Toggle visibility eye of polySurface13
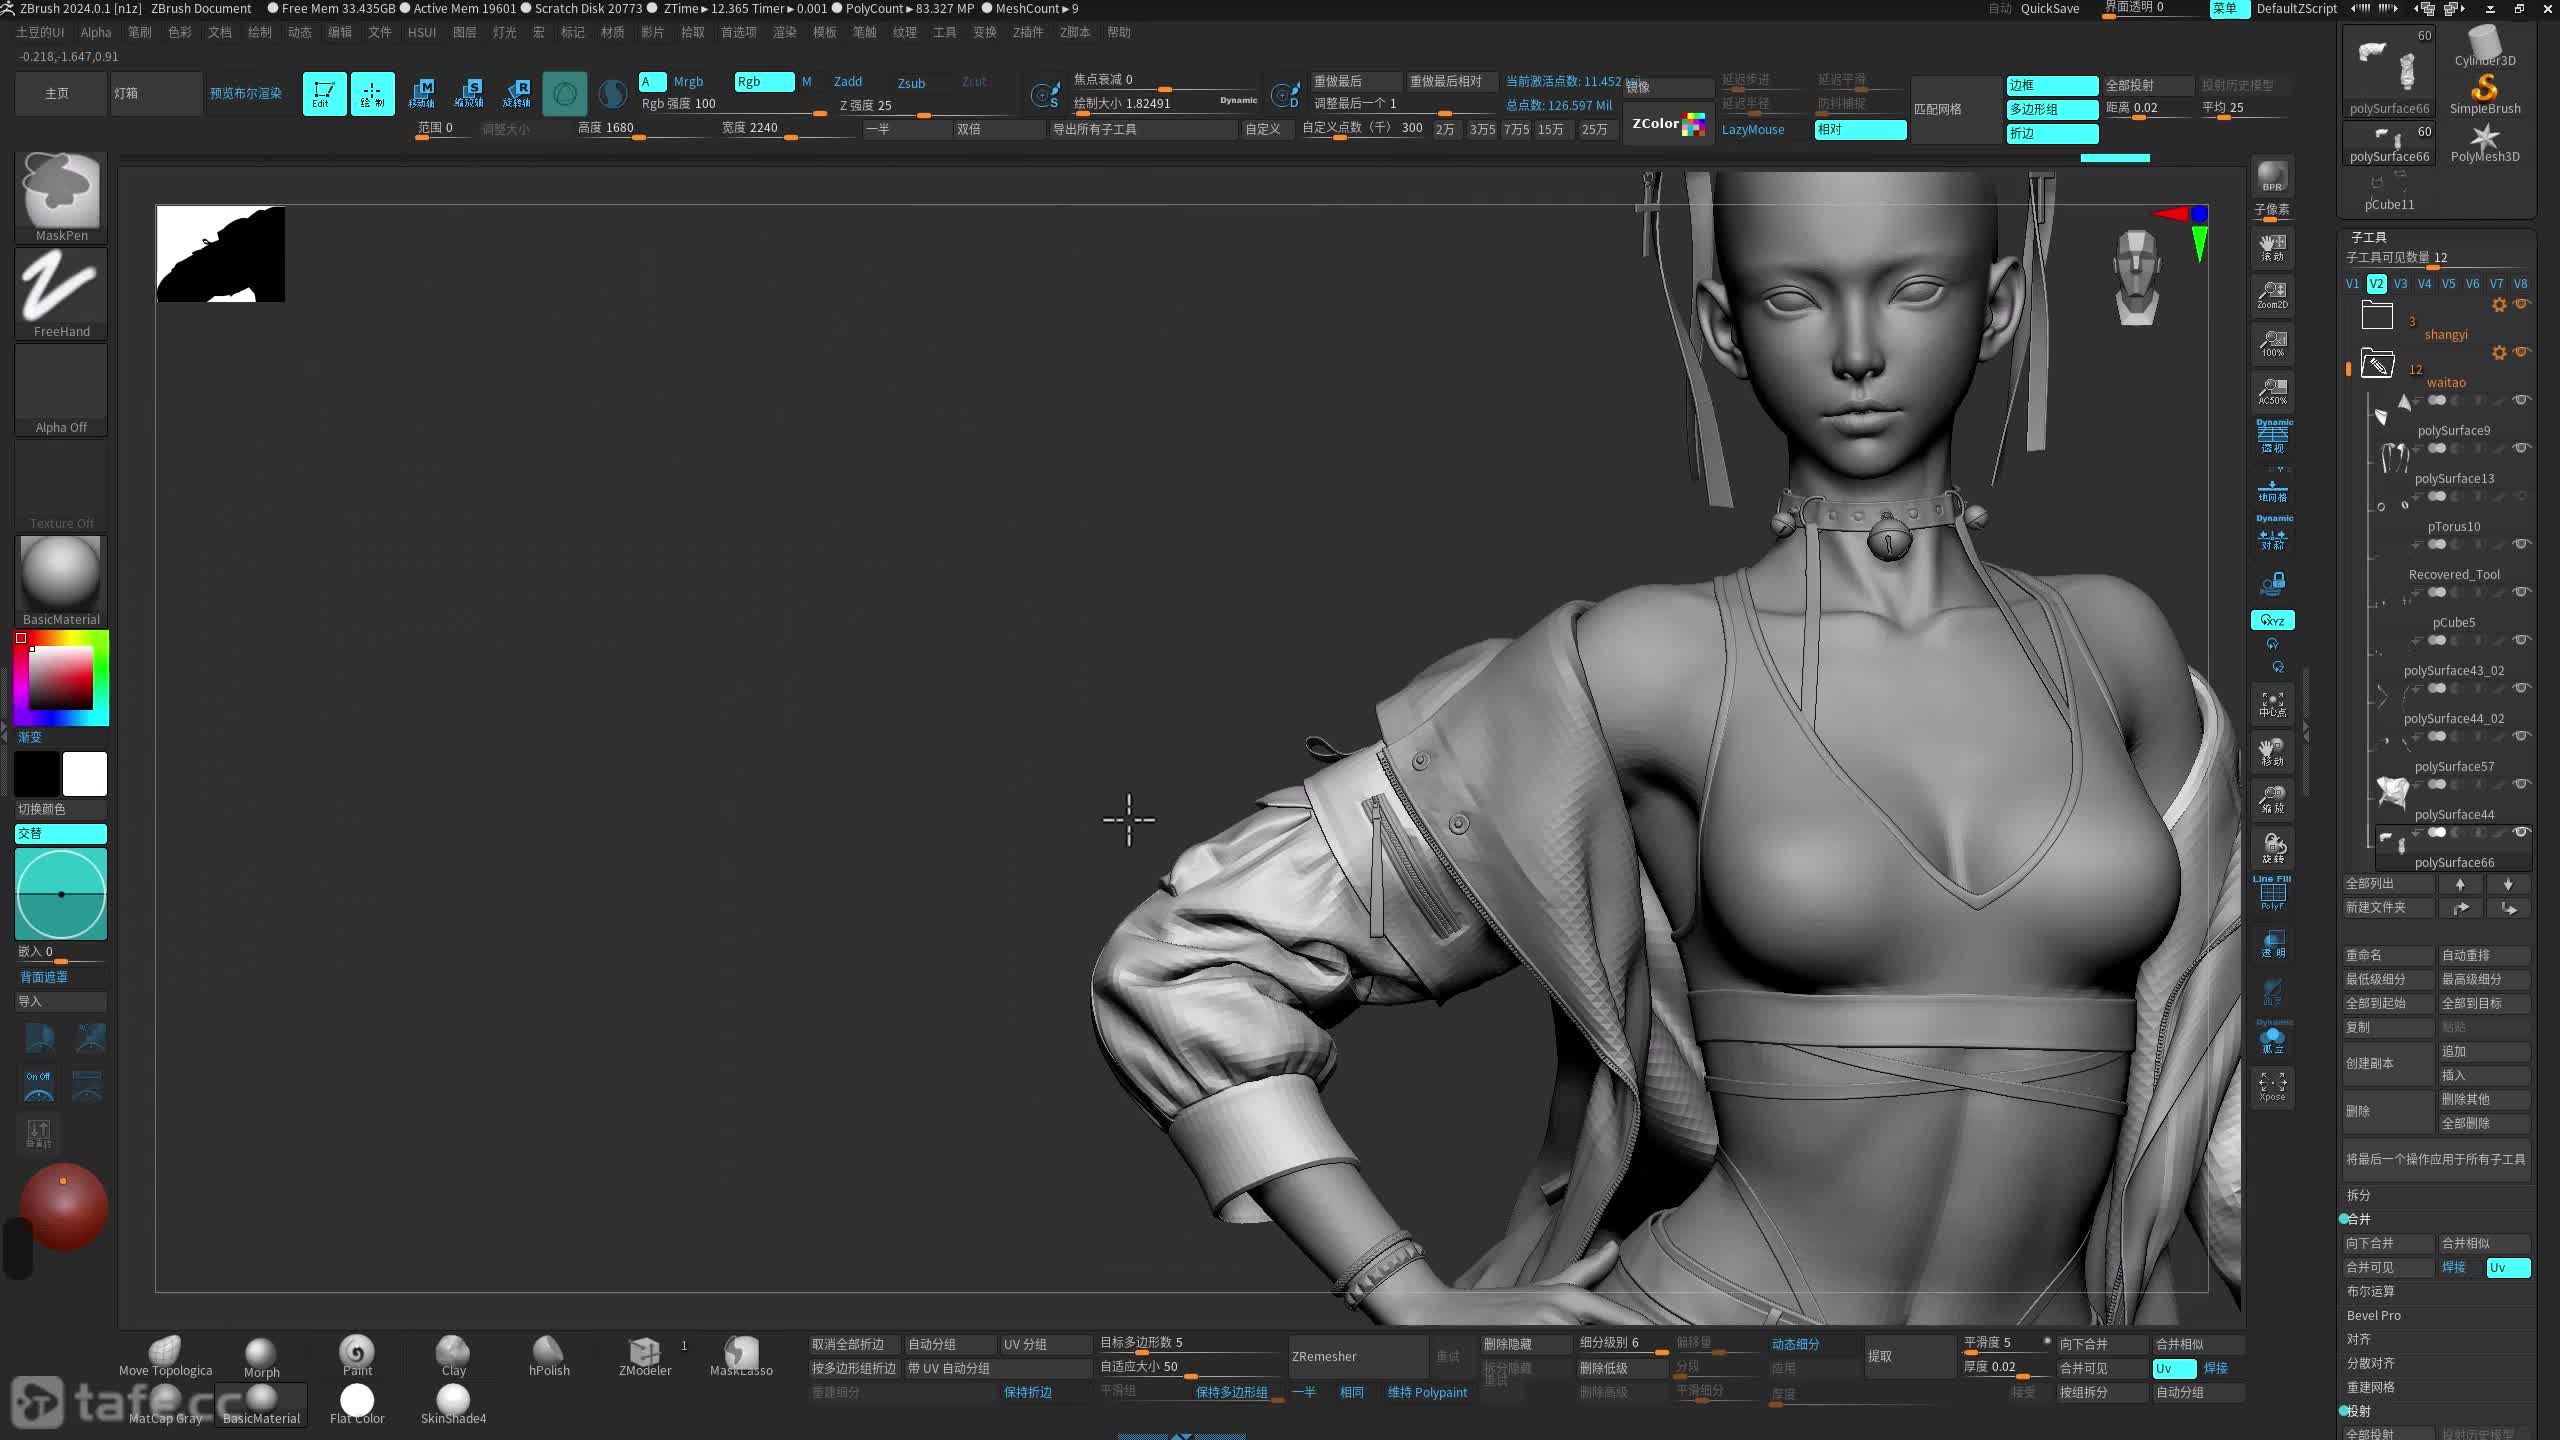The image size is (2560, 1440). coord(2522,448)
